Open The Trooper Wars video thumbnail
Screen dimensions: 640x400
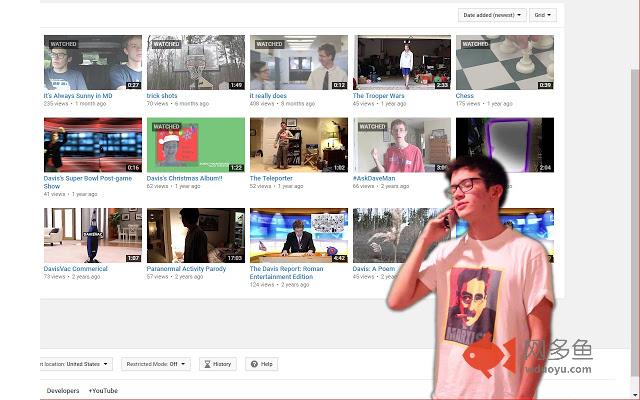(402, 62)
